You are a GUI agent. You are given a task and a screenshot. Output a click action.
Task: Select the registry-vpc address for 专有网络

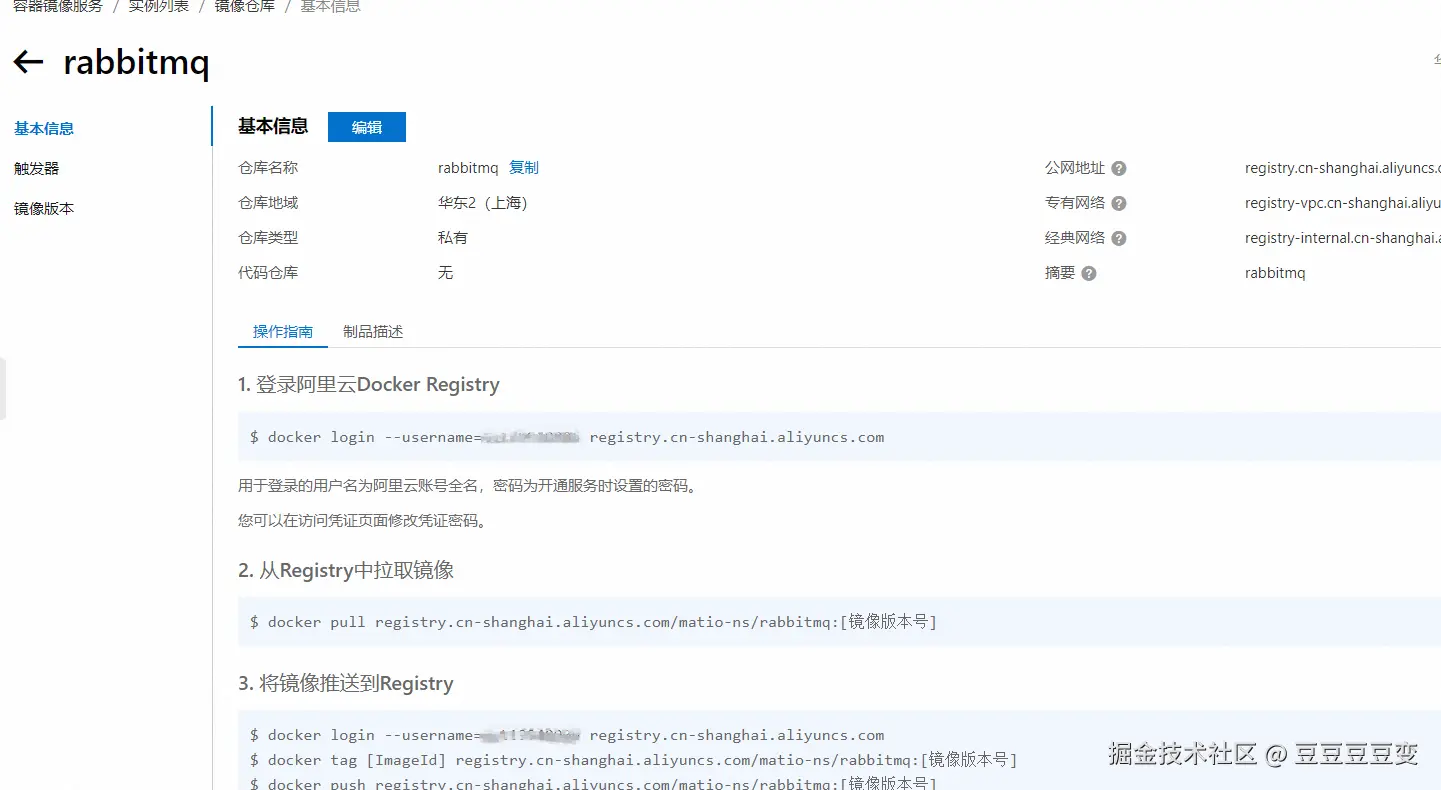tap(1343, 203)
